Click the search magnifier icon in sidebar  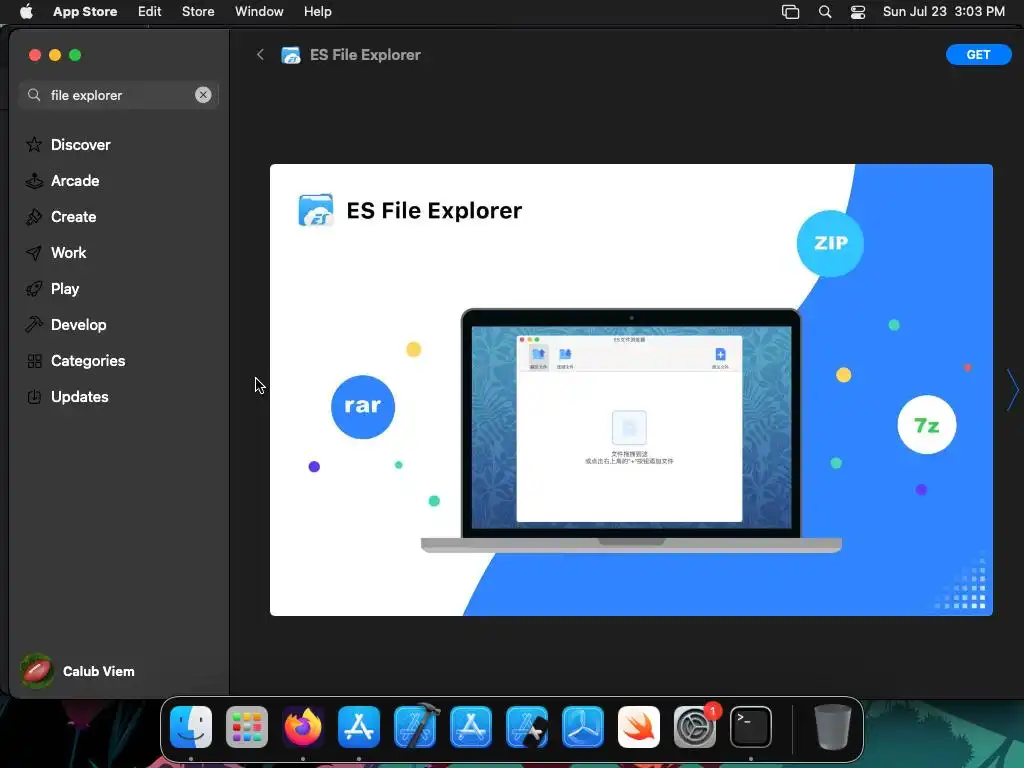pos(34,95)
